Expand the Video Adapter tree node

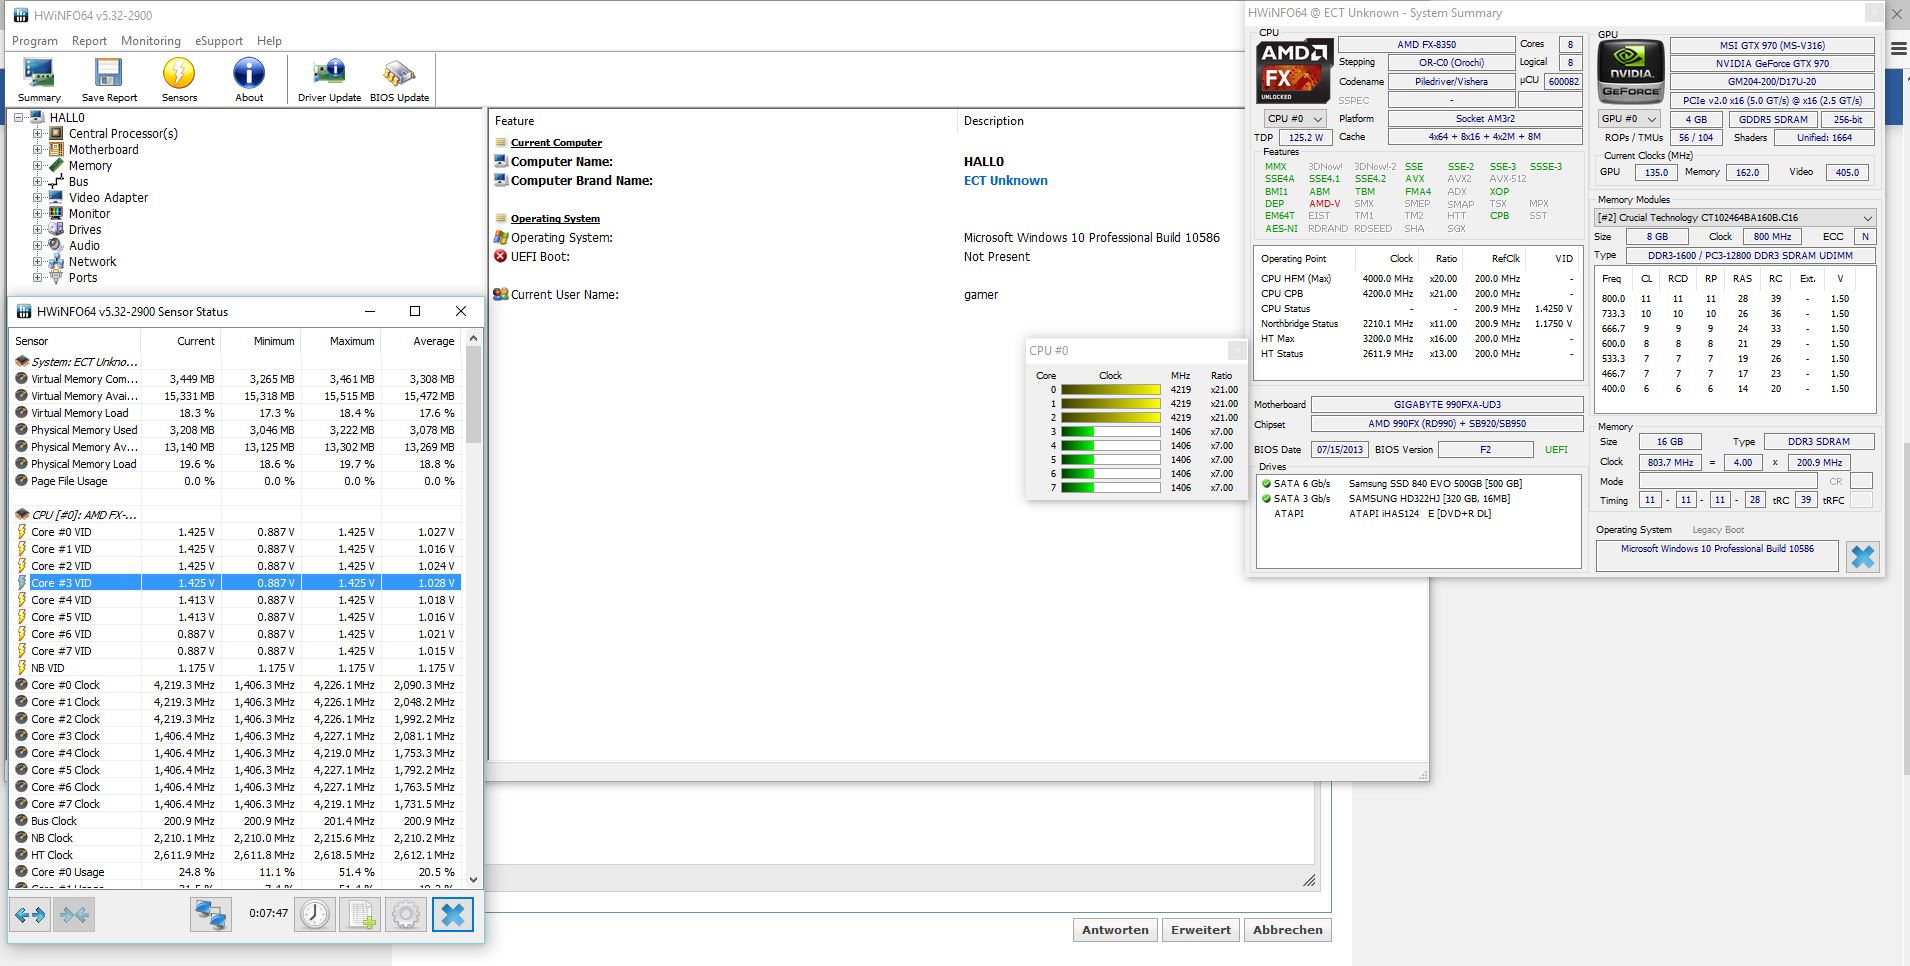[38, 198]
